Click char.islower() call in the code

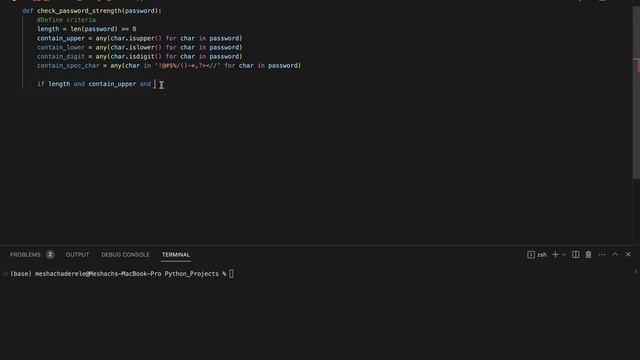click(x=136, y=47)
